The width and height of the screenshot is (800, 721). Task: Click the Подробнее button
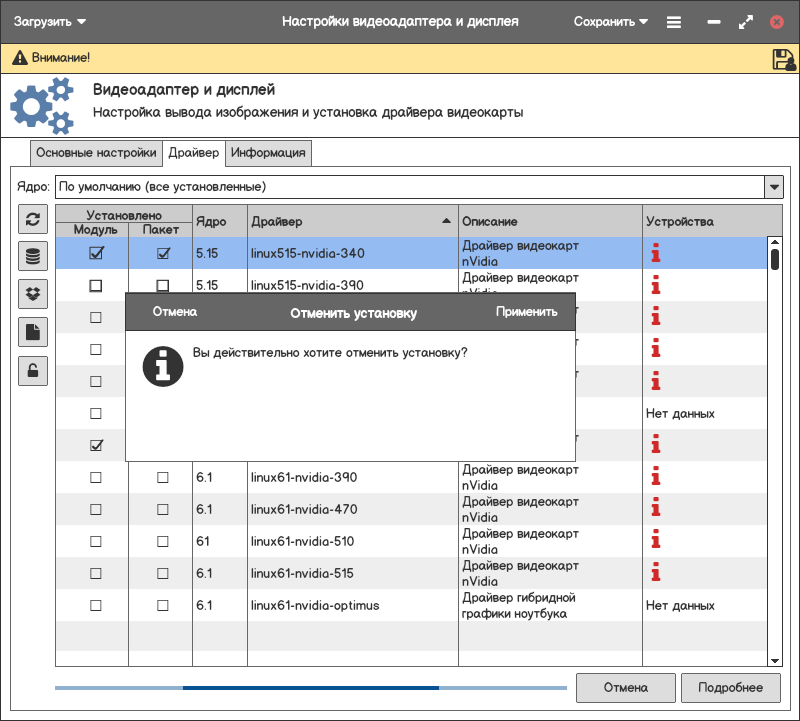point(730,688)
